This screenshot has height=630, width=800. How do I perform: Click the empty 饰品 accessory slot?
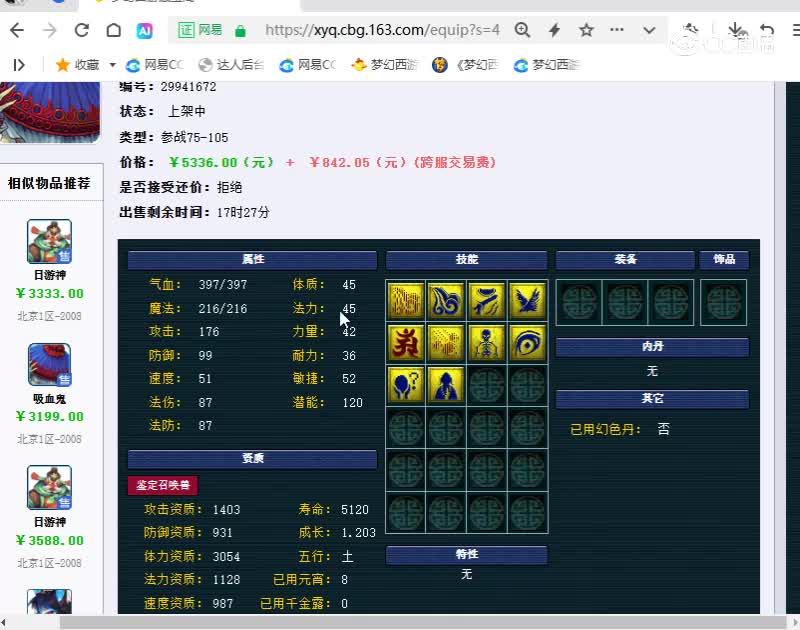click(723, 302)
